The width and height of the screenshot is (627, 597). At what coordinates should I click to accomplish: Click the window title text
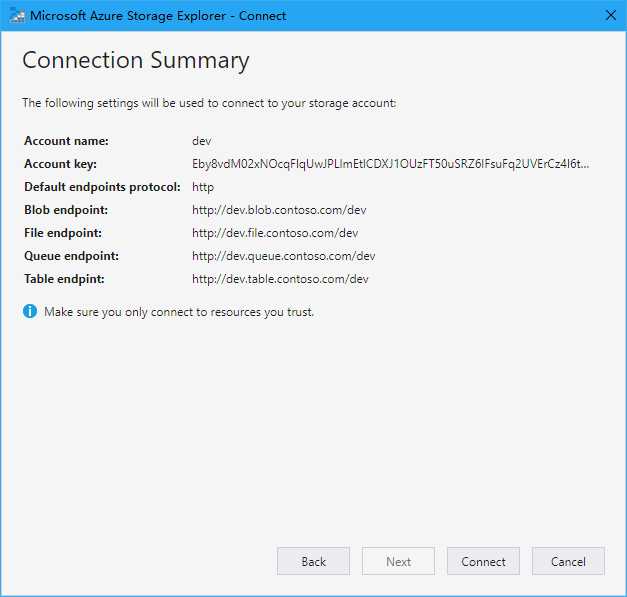click(158, 16)
